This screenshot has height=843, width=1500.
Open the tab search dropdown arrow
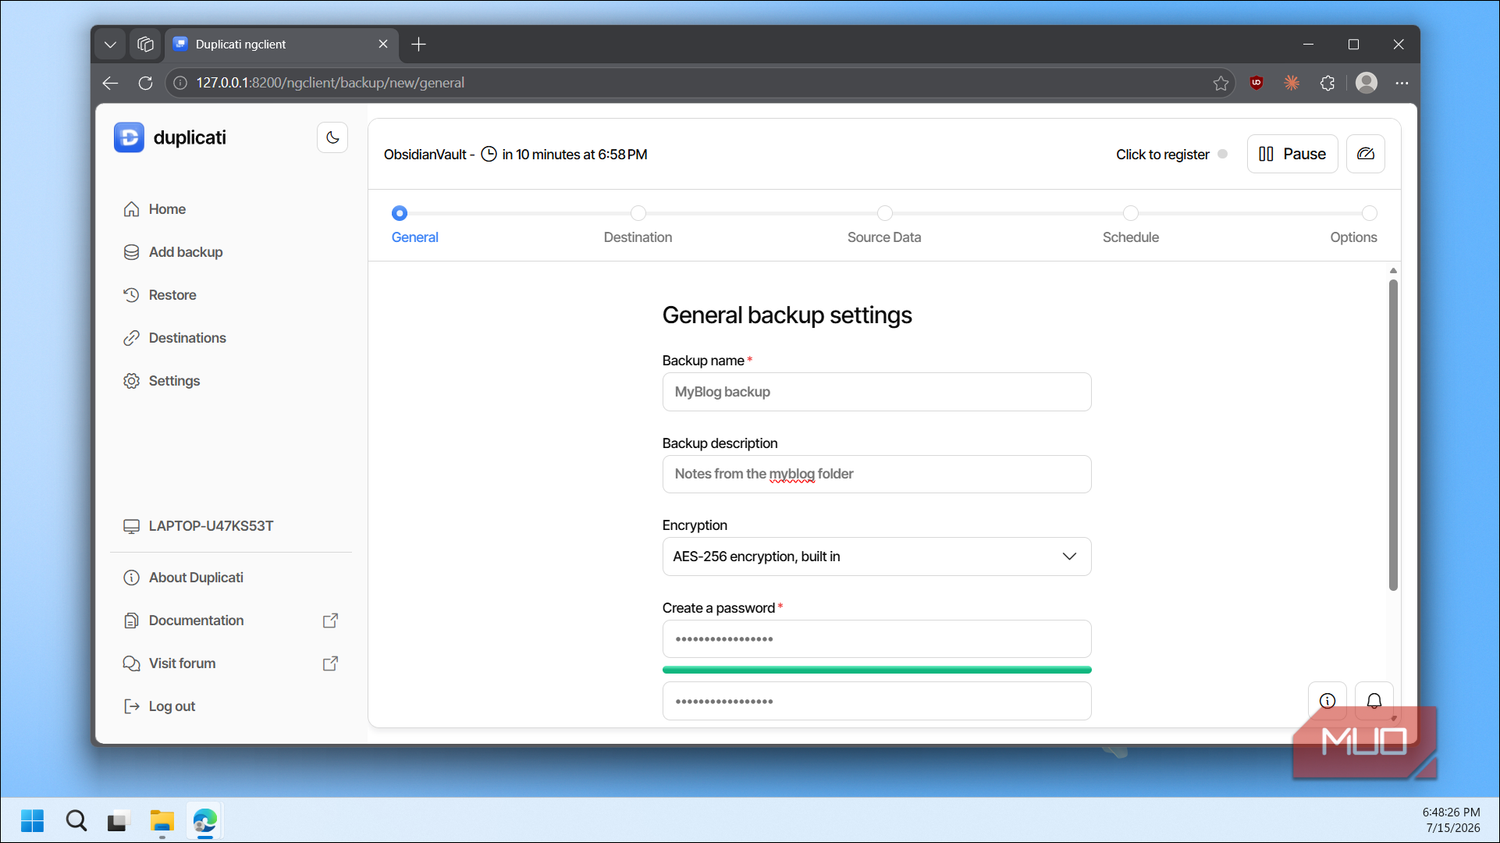[x=110, y=44]
